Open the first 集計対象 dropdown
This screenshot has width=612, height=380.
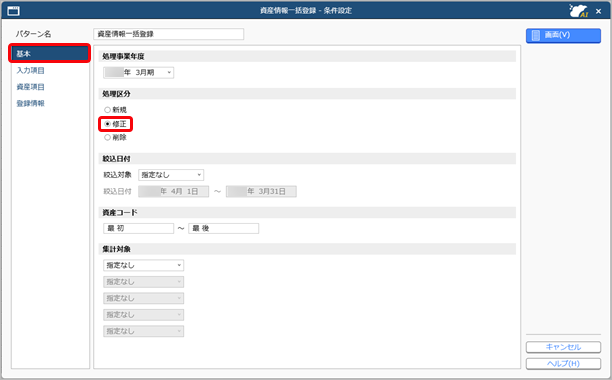click(143, 265)
